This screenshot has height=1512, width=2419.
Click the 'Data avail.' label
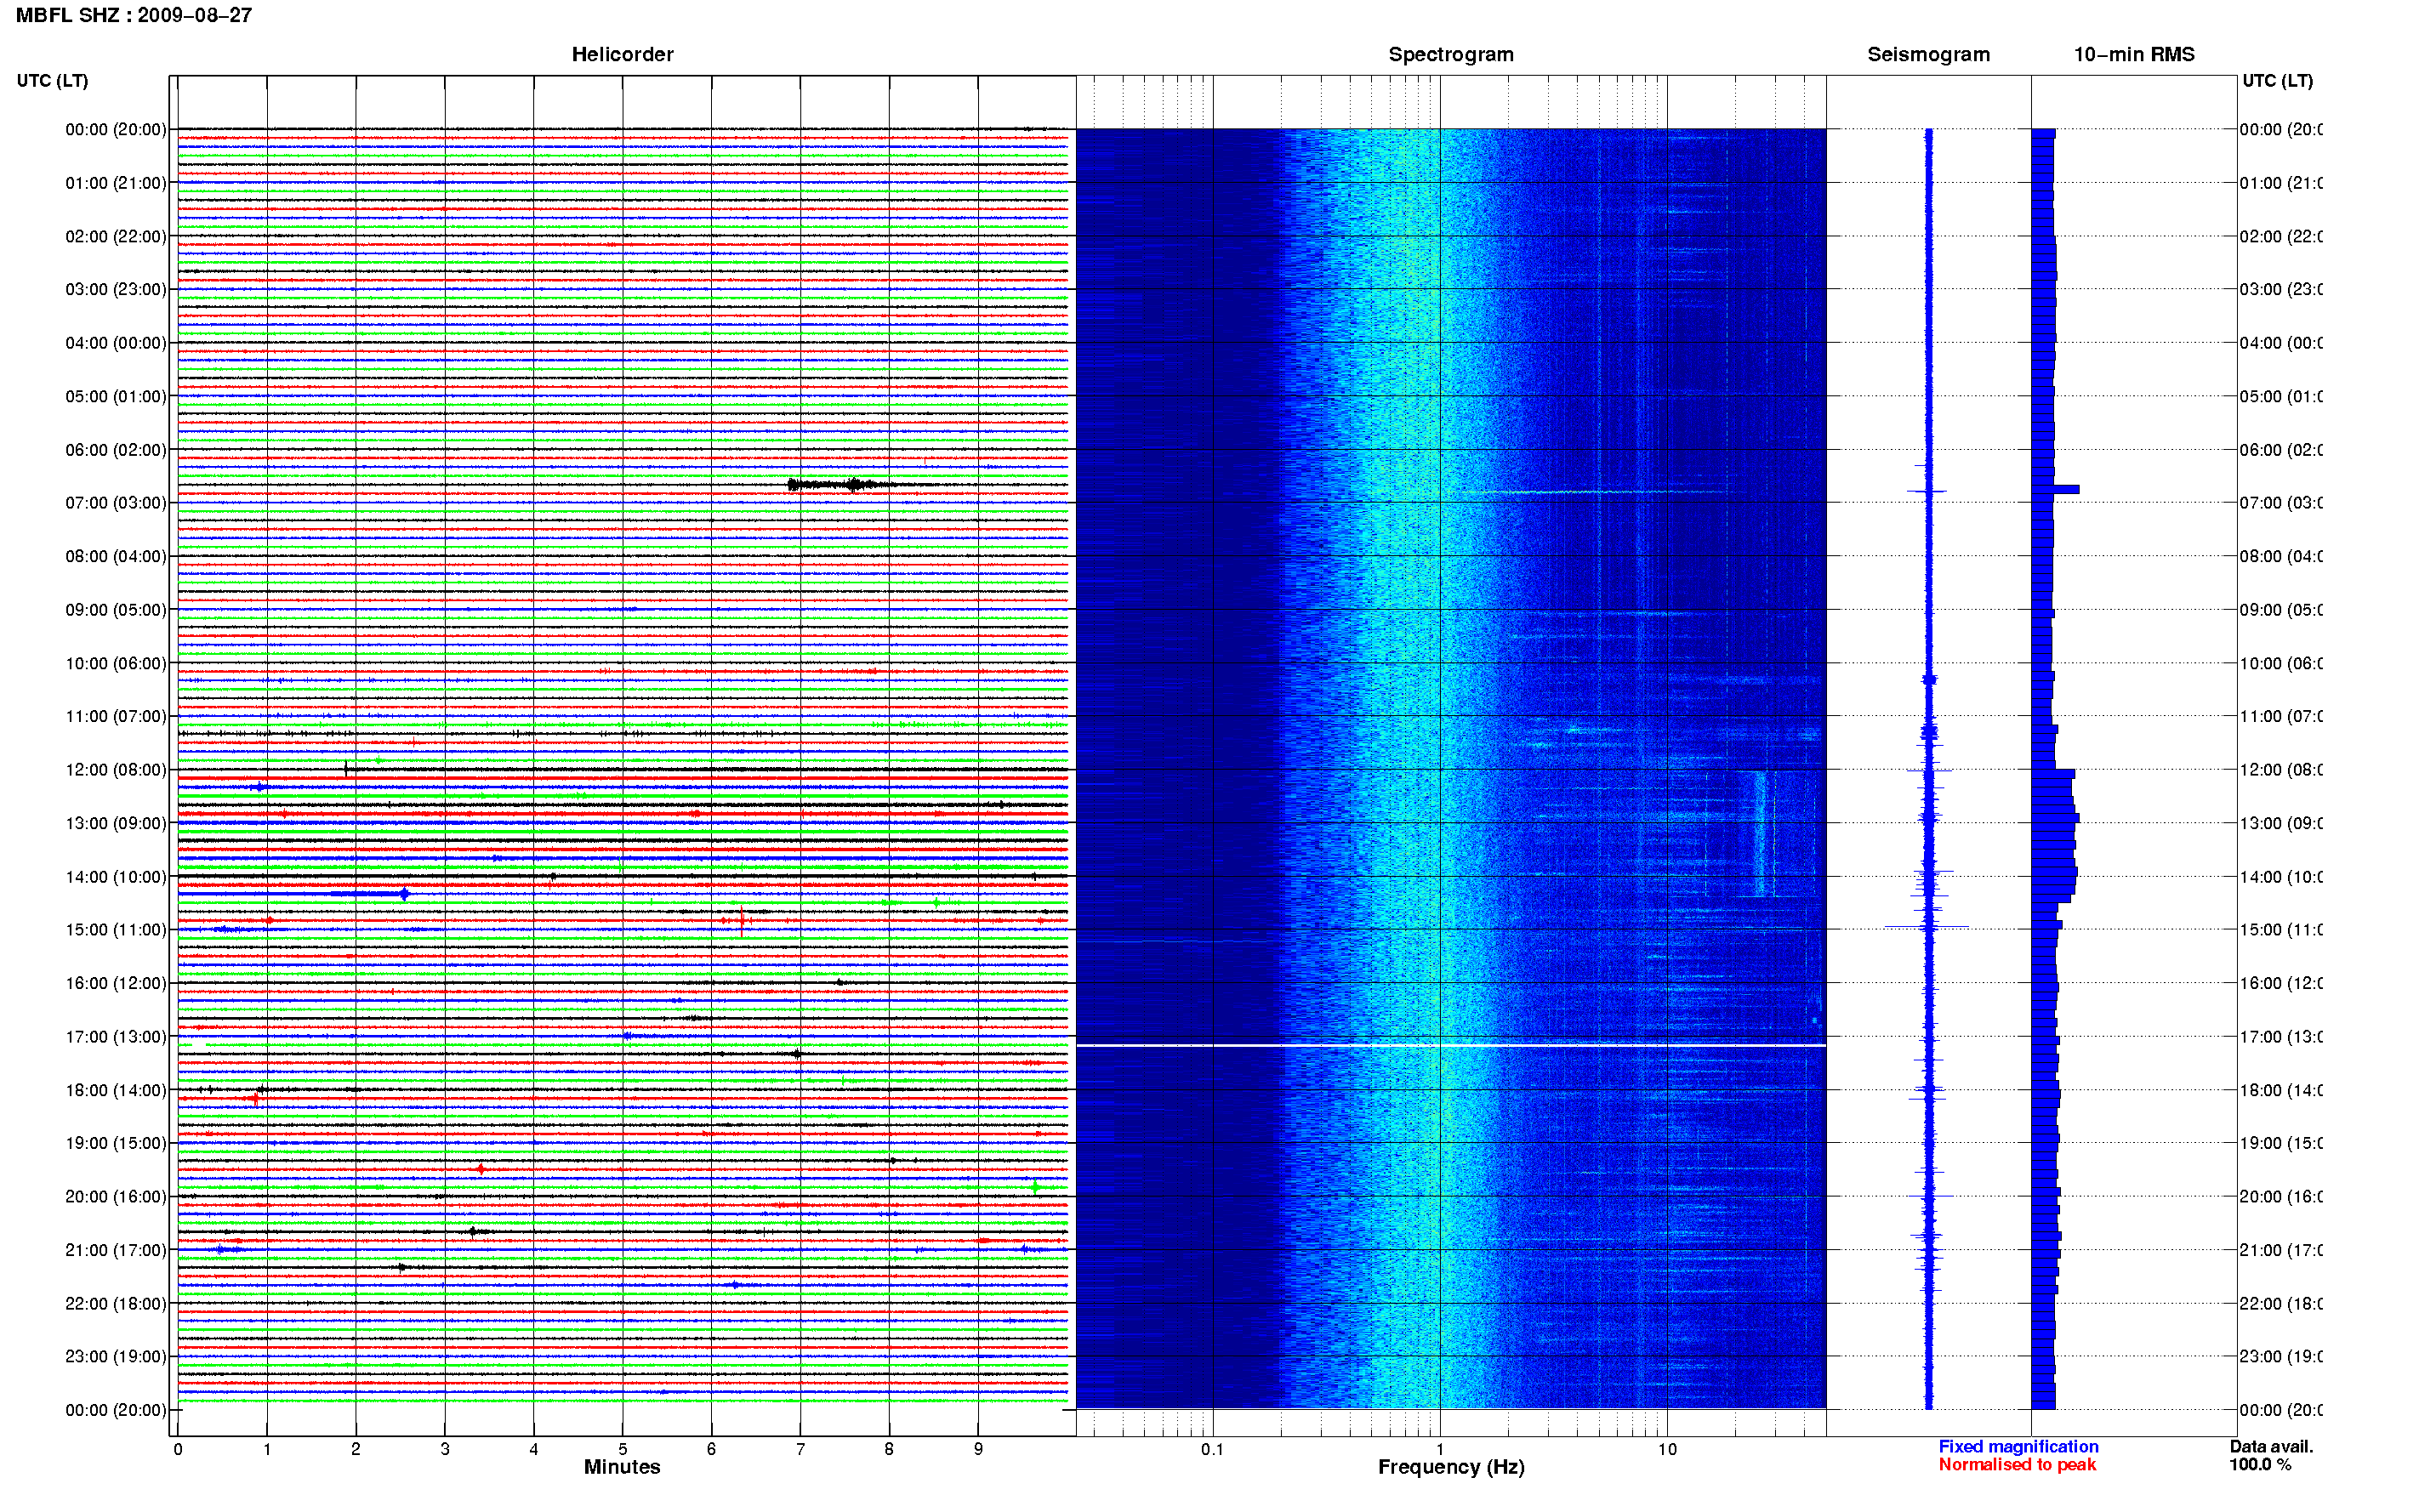[x=2271, y=1446]
